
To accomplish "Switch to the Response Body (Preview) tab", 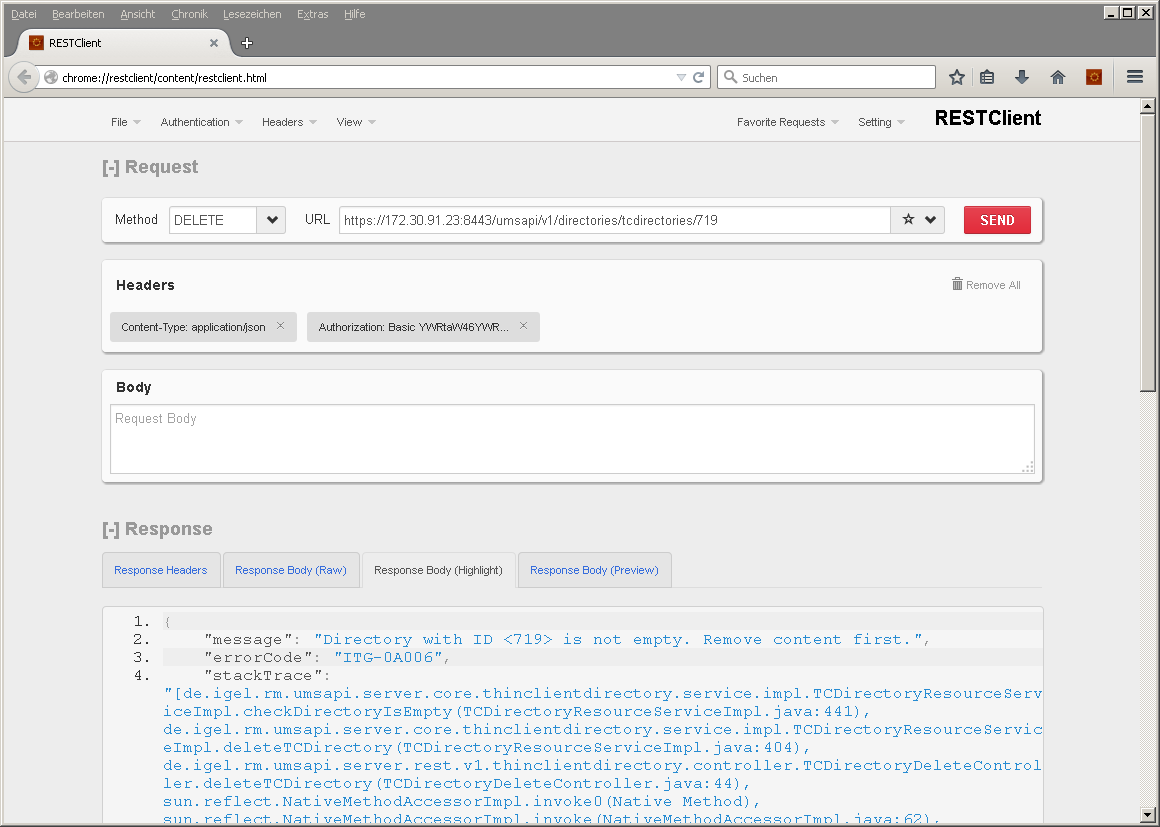I will pyautogui.click(x=594, y=569).
